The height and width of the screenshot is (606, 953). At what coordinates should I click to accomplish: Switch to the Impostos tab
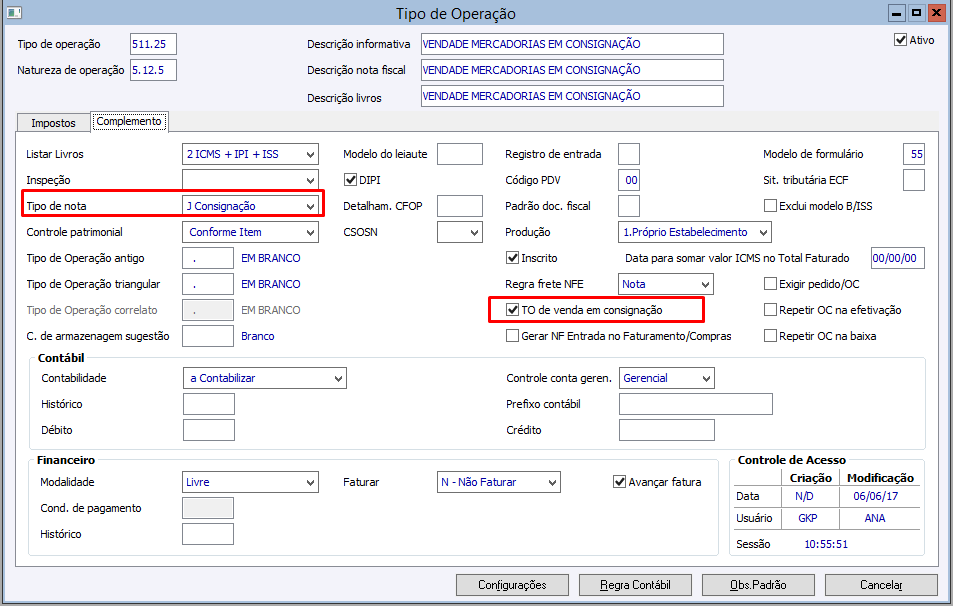coord(53,123)
